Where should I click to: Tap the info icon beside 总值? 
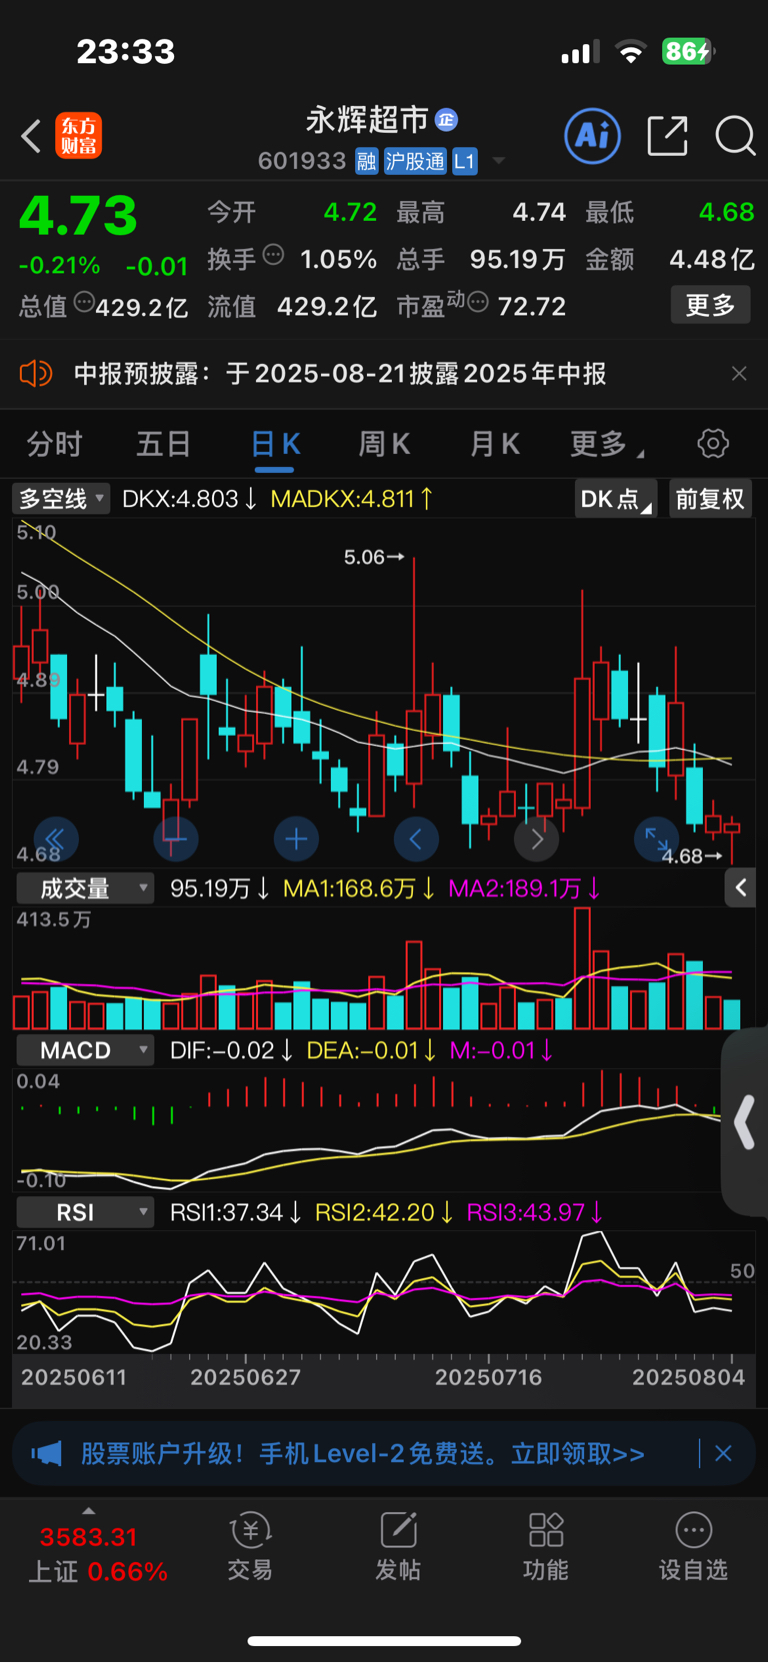[x=84, y=302]
